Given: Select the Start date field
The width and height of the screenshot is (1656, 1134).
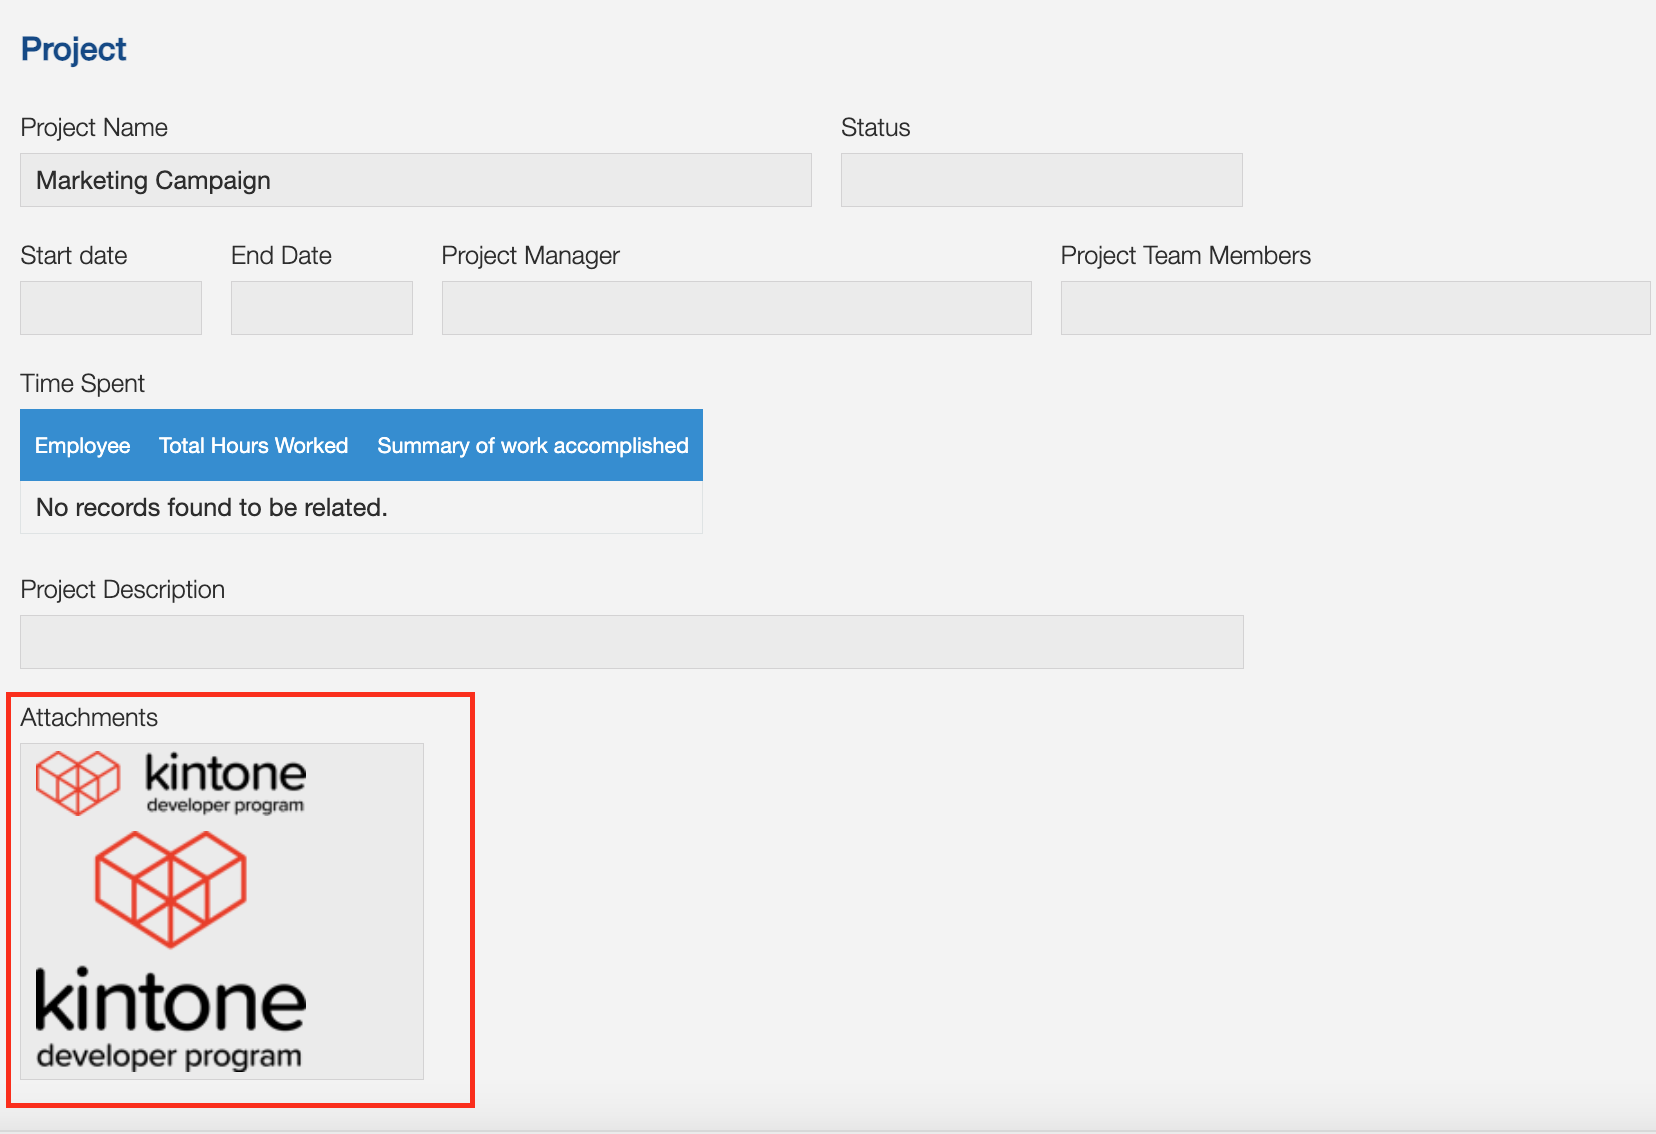Looking at the screenshot, I should tap(110, 307).
